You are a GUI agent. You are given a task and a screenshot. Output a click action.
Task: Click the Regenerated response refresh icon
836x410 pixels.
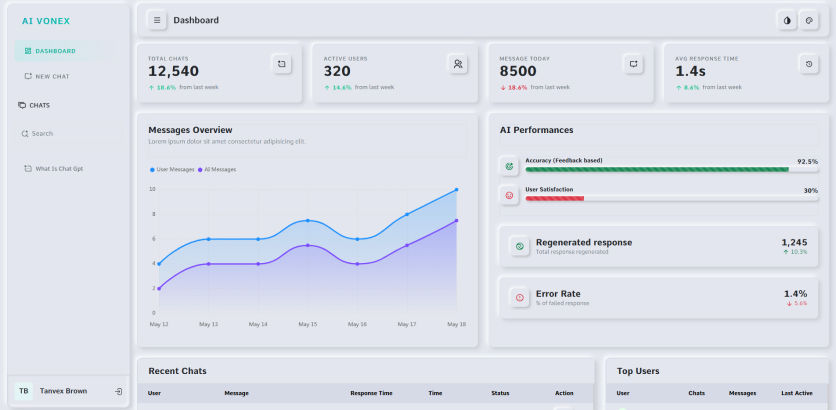519,246
